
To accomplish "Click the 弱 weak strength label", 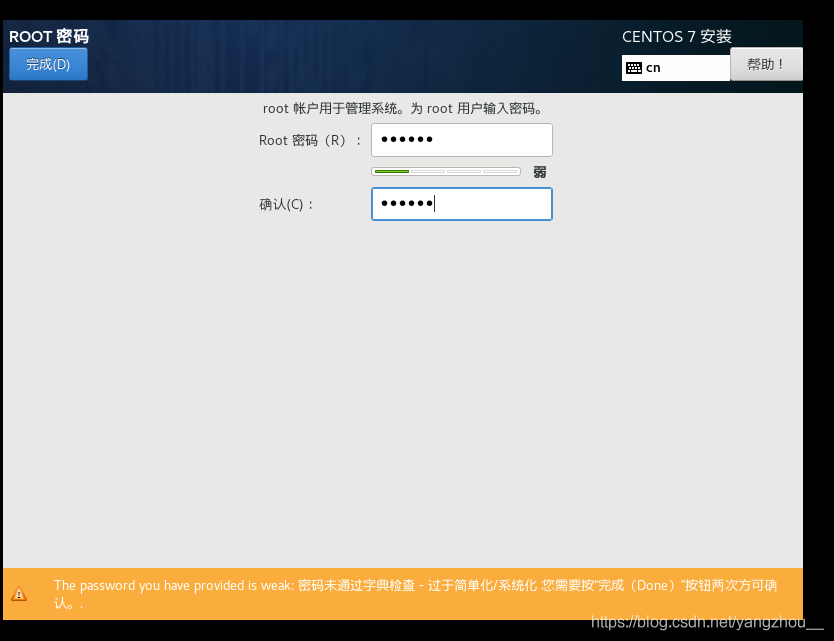I will 540,172.
